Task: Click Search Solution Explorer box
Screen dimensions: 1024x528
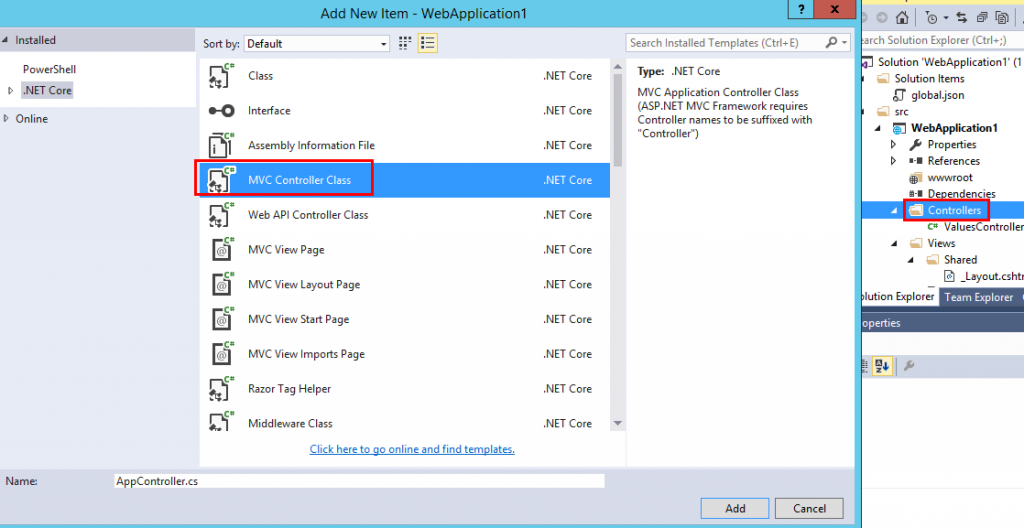Action: click(942, 41)
